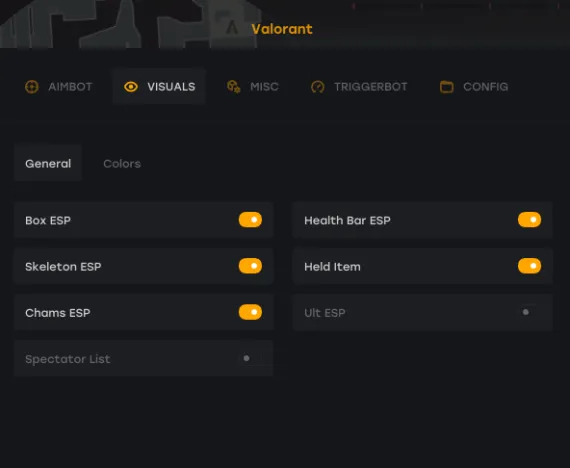Image resolution: width=570 pixels, height=468 pixels.
Task: Enable the Spectator List toggle
Action: coord(250,358)
